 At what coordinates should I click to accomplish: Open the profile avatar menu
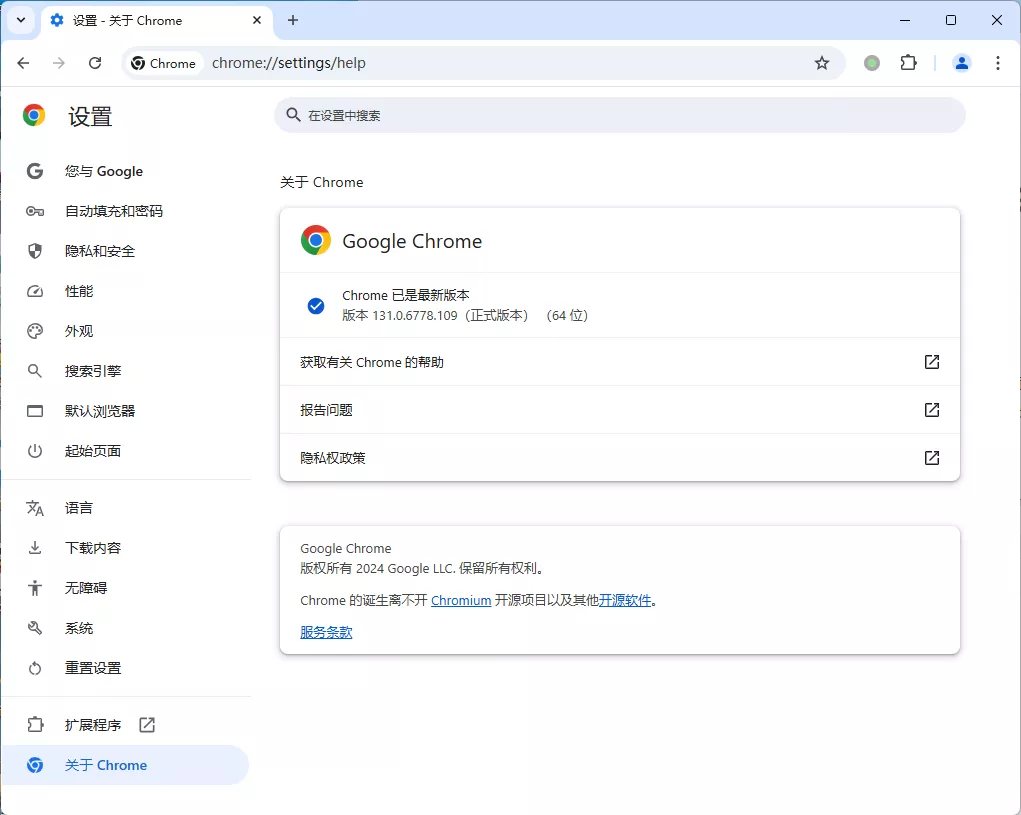tap(961, 62)
